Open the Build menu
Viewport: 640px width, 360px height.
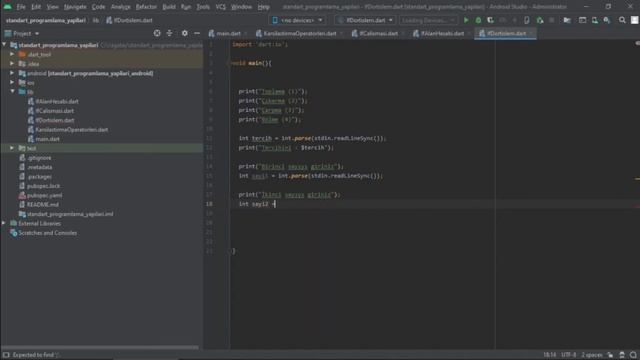tap(169, 7)
